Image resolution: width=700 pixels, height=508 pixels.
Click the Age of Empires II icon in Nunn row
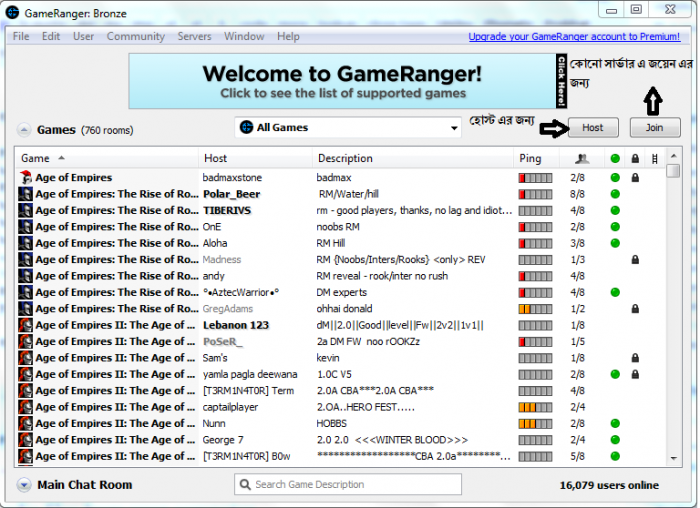(x=25, y=423)
